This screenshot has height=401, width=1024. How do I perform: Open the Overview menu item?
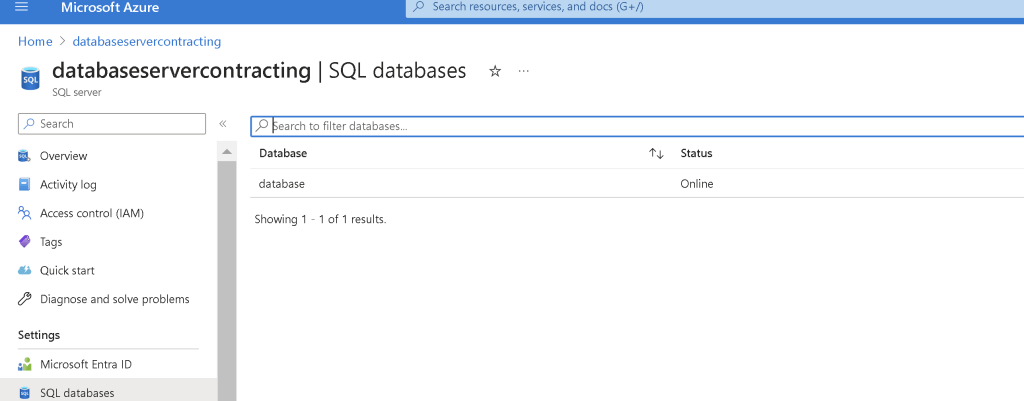point(63,156)
